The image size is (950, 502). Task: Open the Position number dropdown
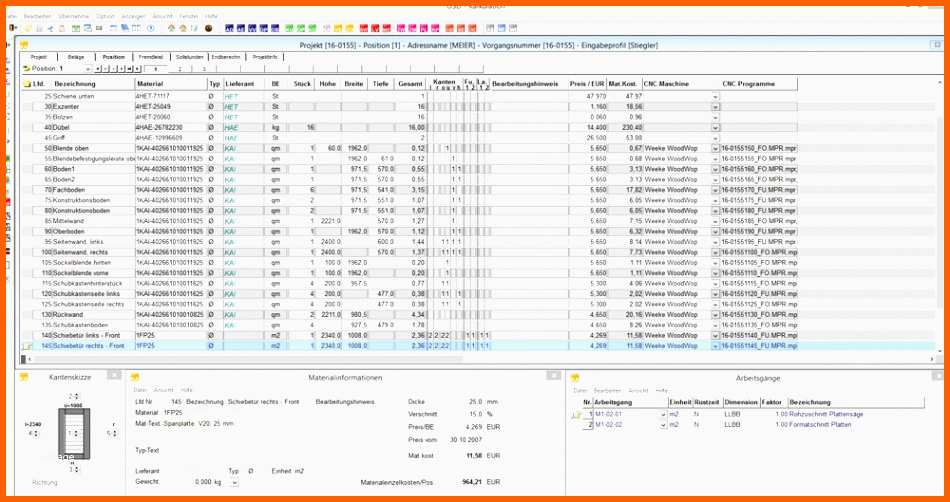(x=88, y=69)
